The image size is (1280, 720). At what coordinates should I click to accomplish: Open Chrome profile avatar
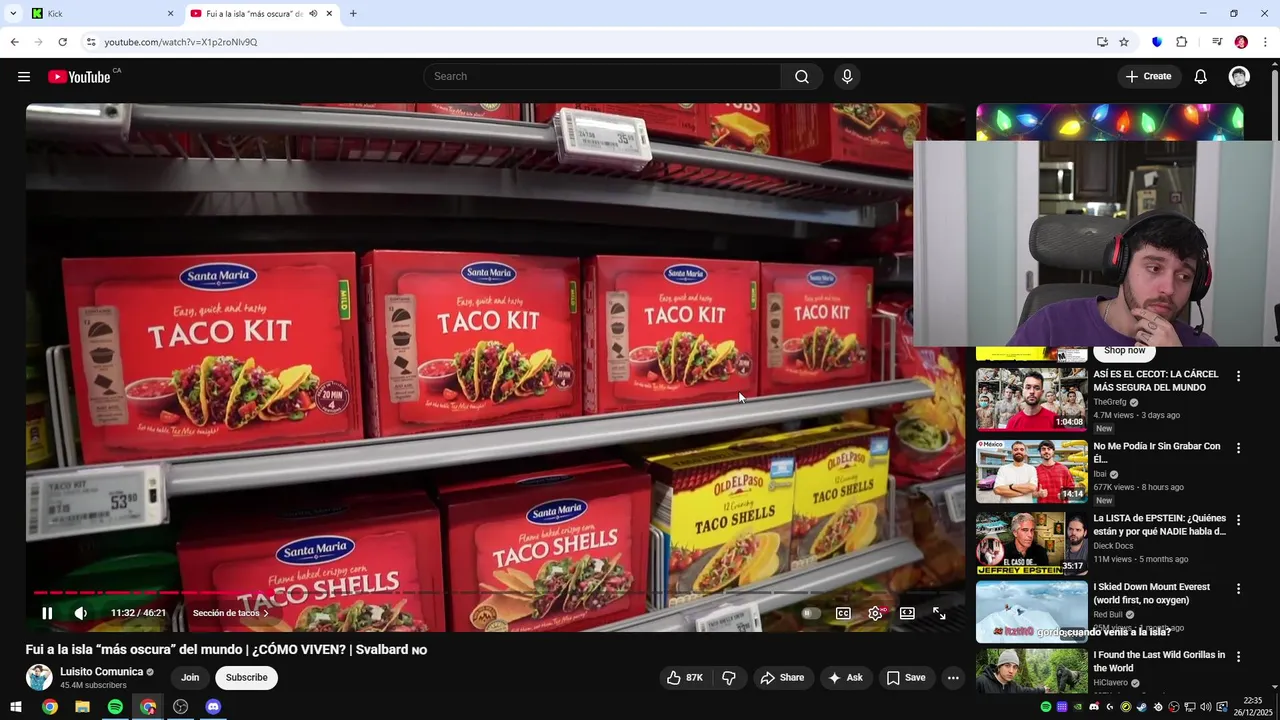tap(1241, 42)
